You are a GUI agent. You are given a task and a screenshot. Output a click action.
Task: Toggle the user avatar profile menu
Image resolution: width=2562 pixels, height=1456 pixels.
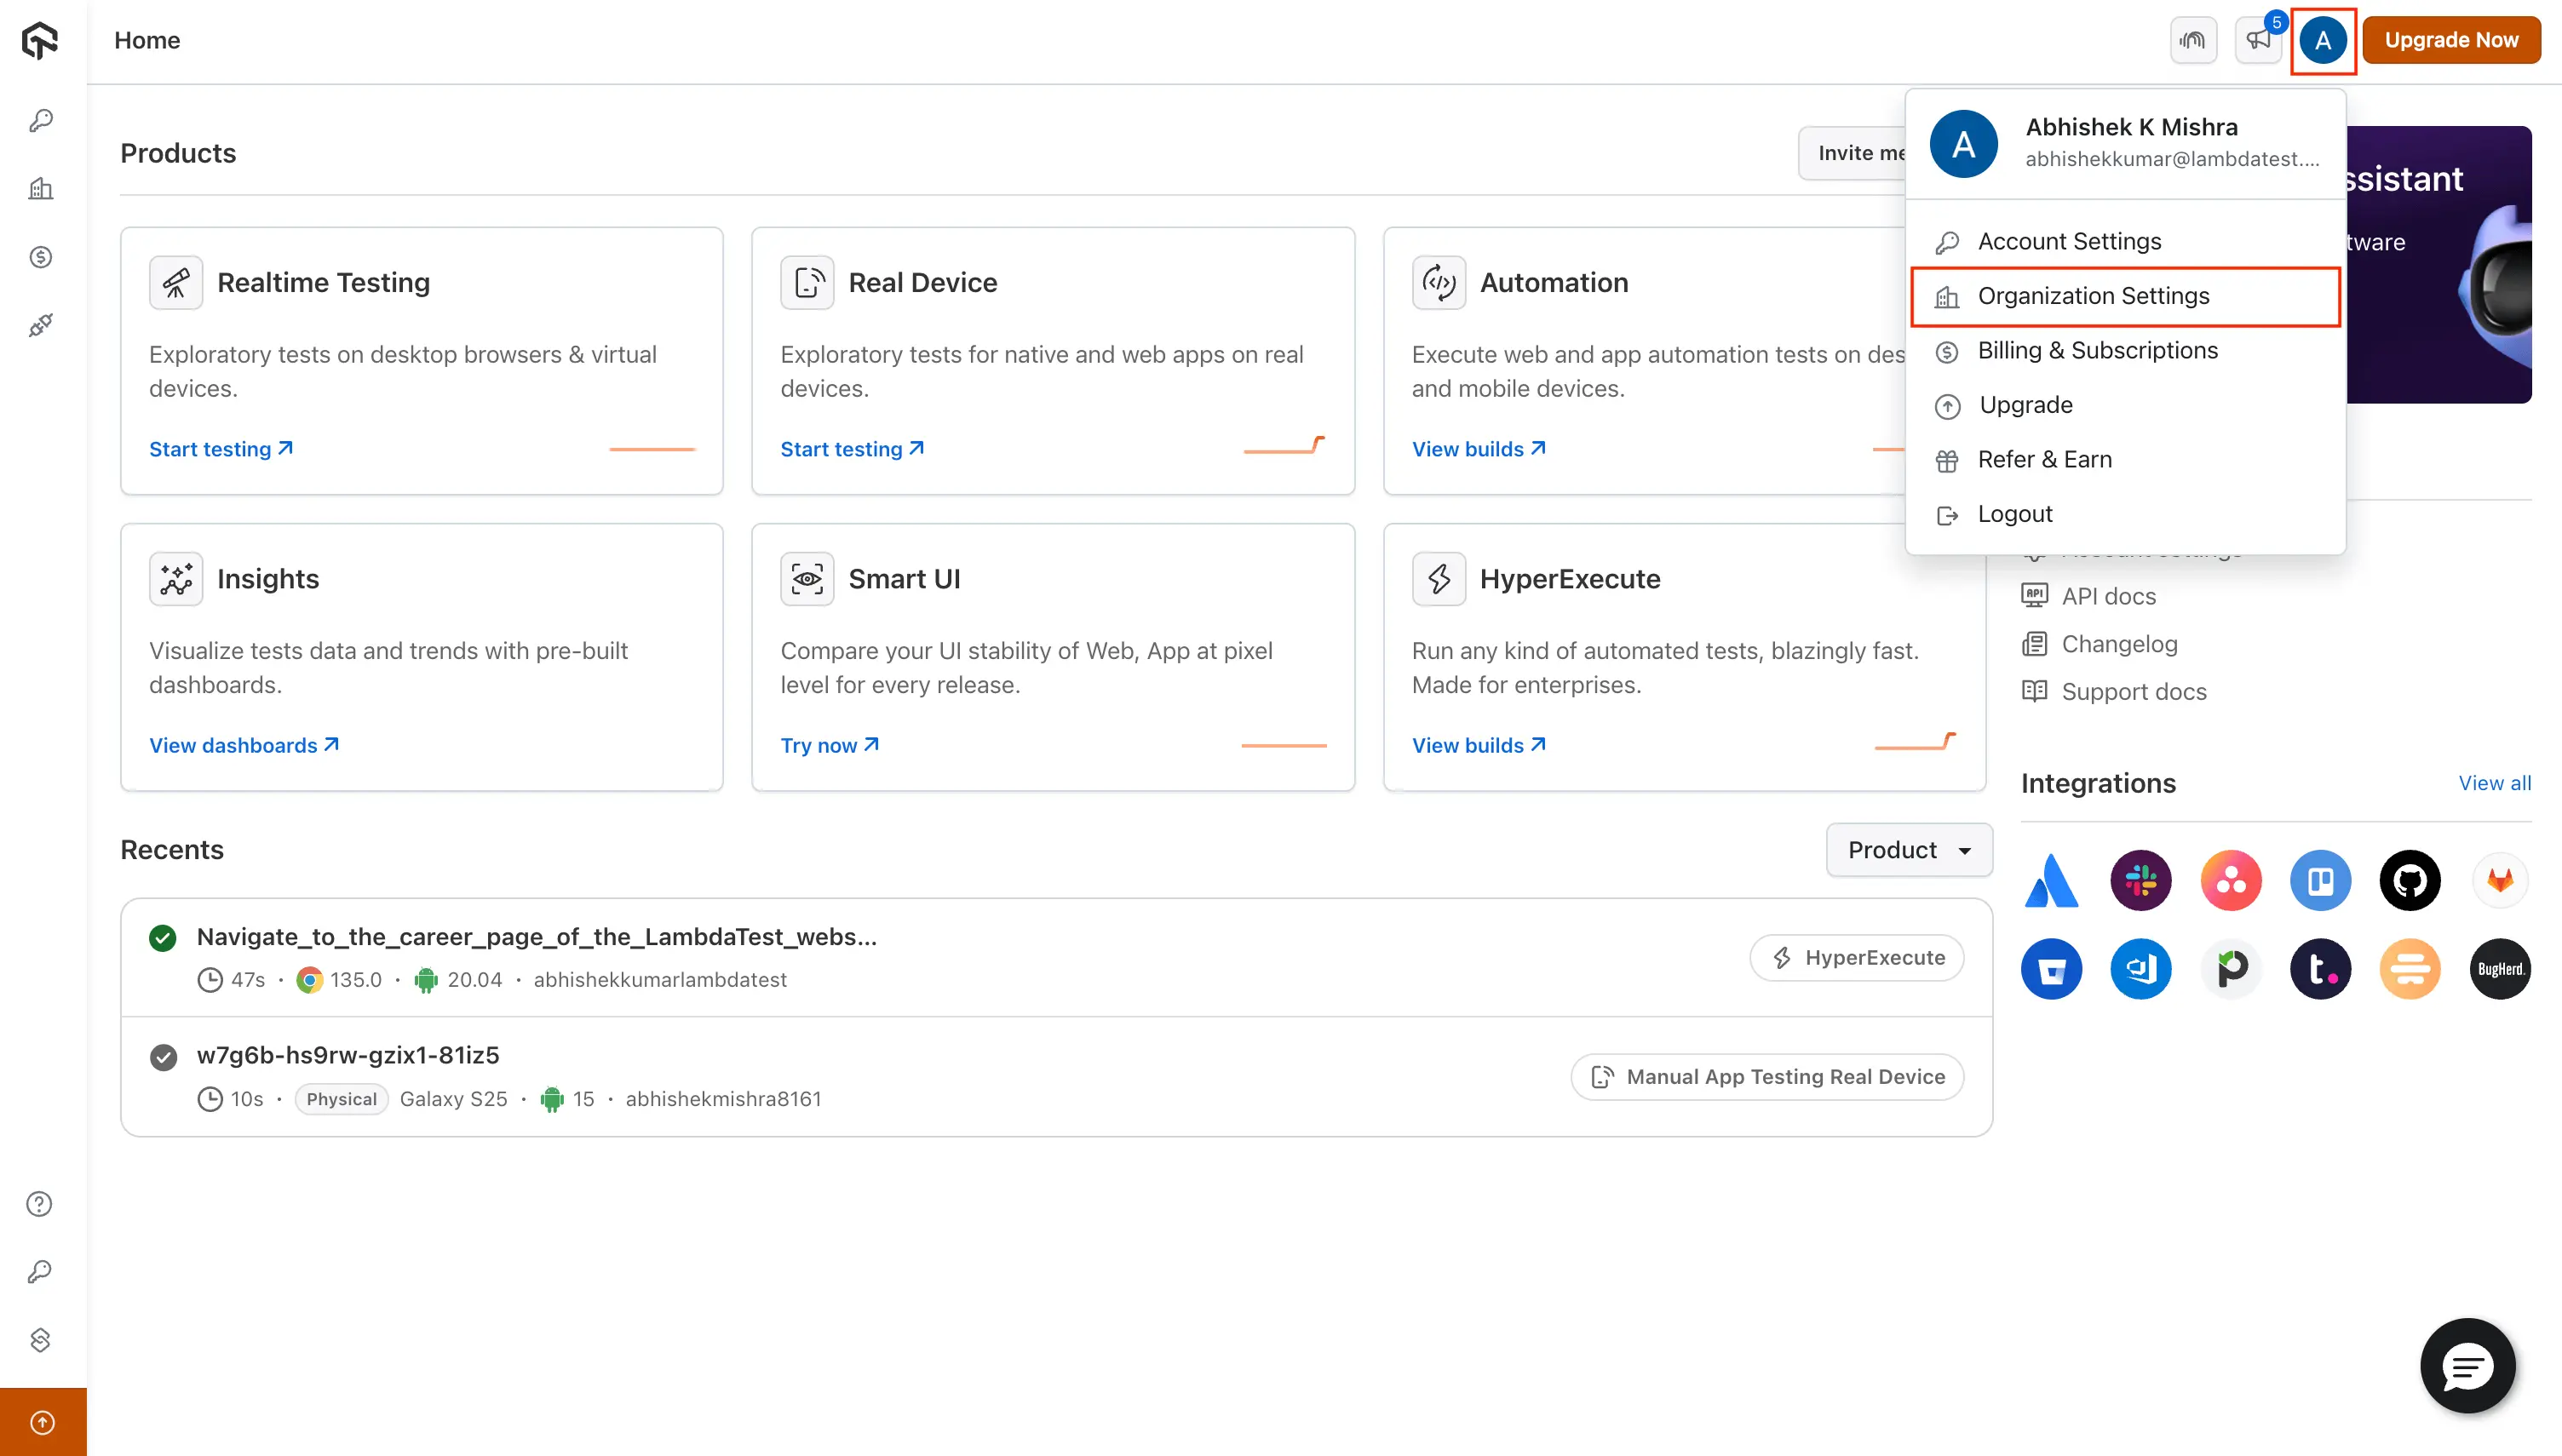point(2322,40)
